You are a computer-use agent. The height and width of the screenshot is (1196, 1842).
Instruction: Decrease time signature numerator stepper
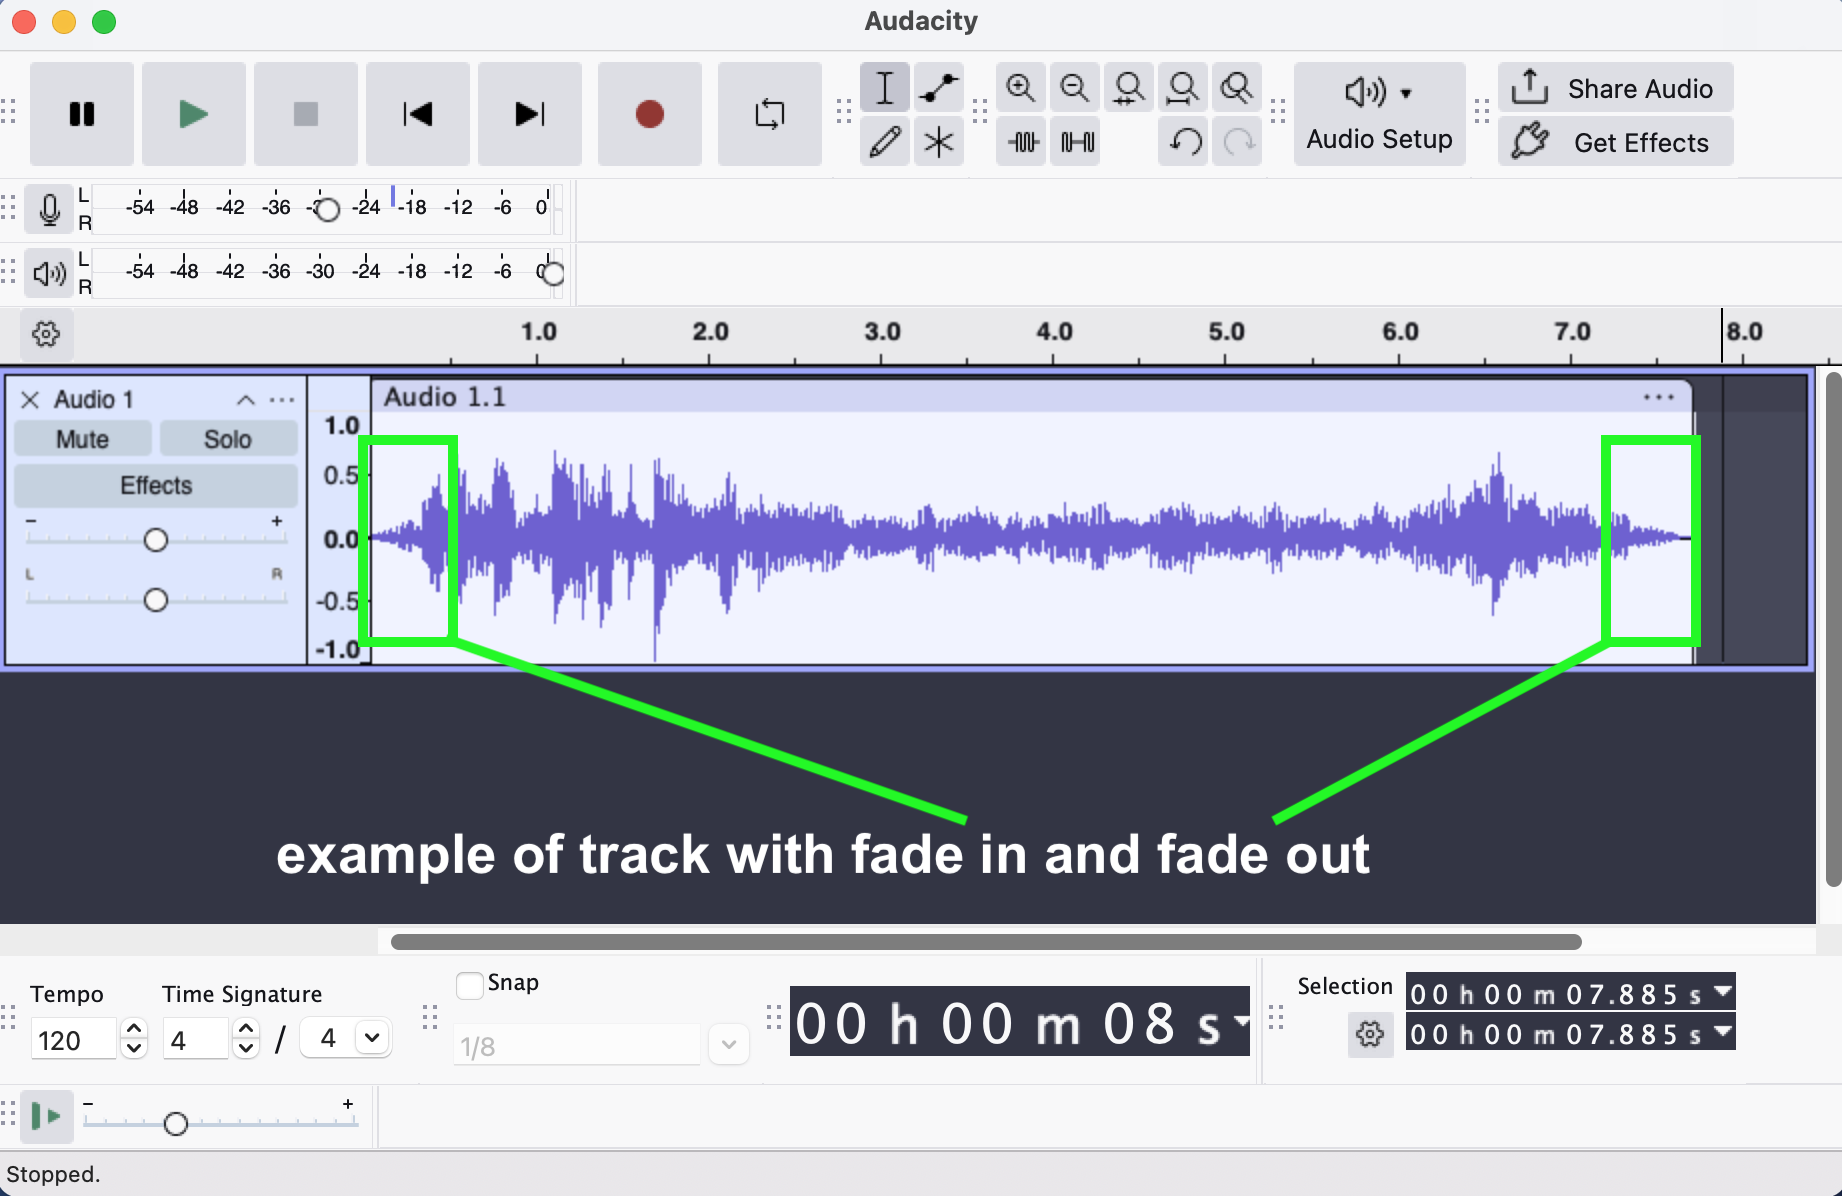[246, 1049]
